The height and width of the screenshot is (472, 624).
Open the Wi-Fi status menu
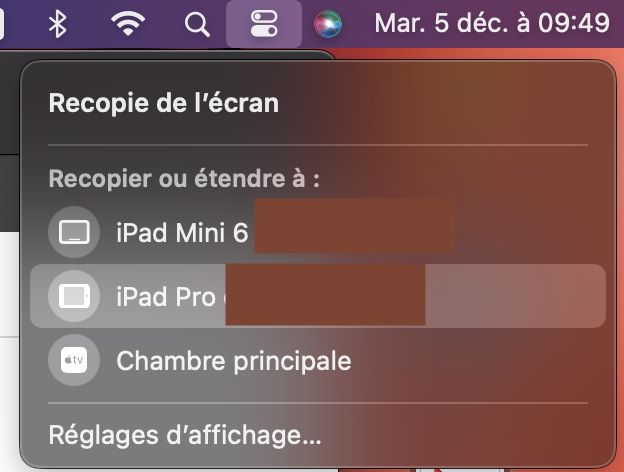point(125,24)
